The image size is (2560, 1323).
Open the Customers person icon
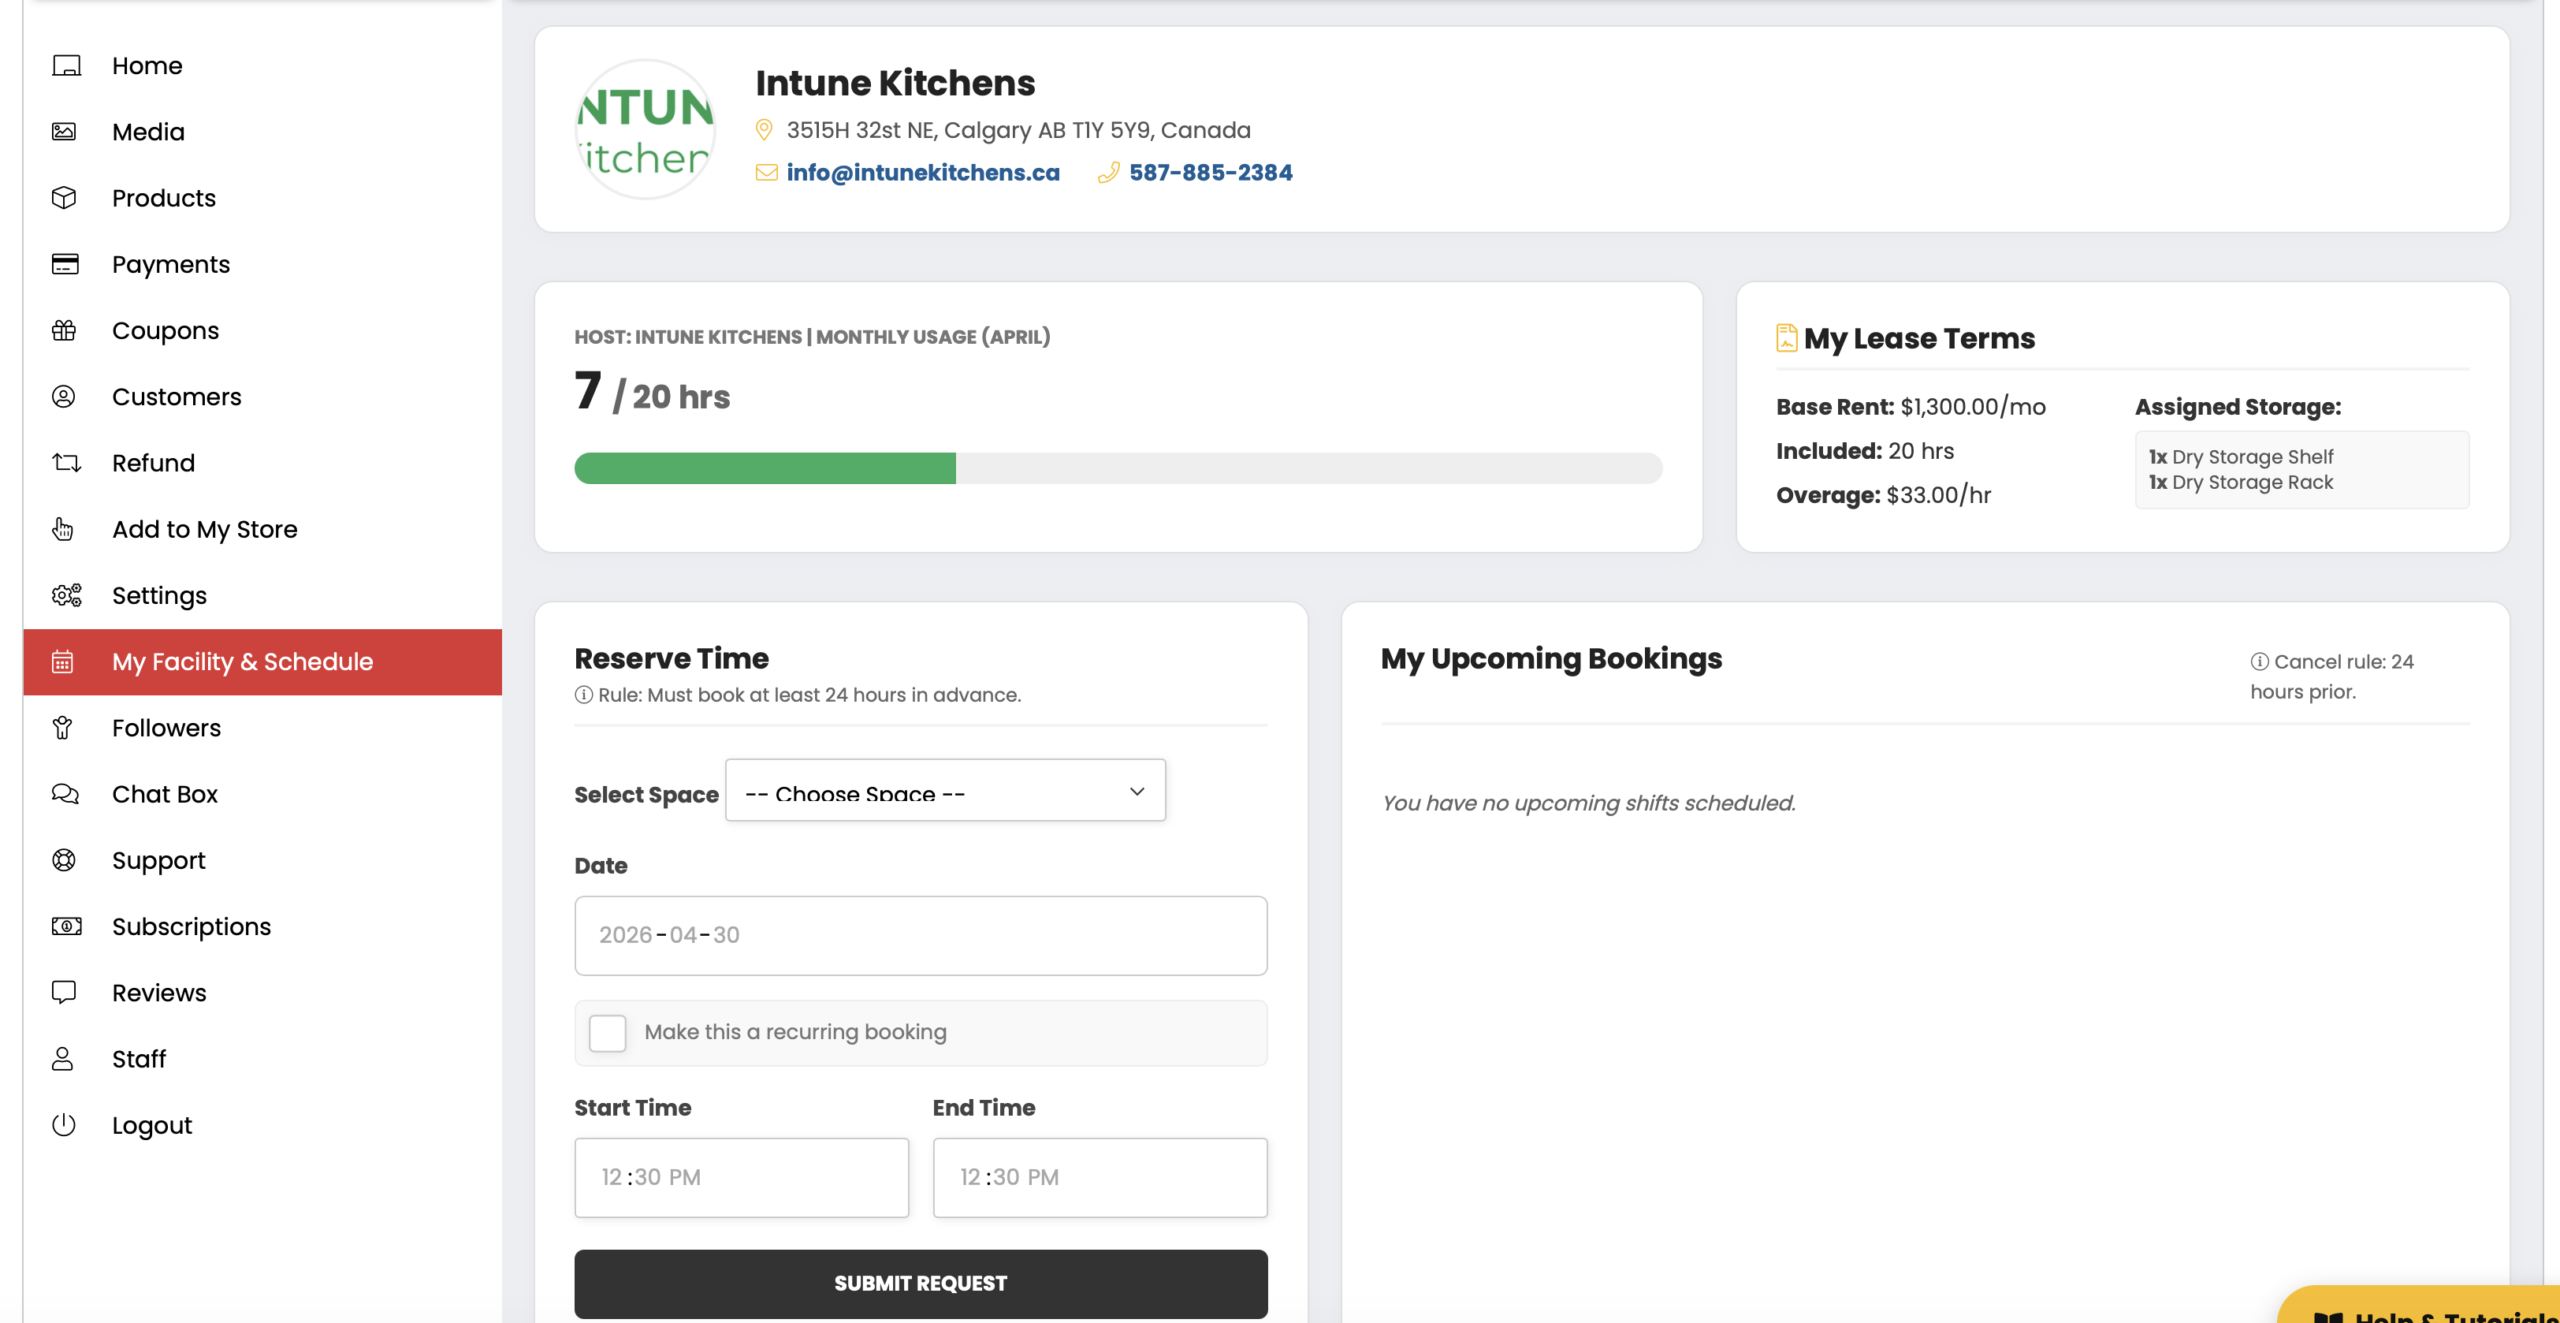[x=63, y=397]
